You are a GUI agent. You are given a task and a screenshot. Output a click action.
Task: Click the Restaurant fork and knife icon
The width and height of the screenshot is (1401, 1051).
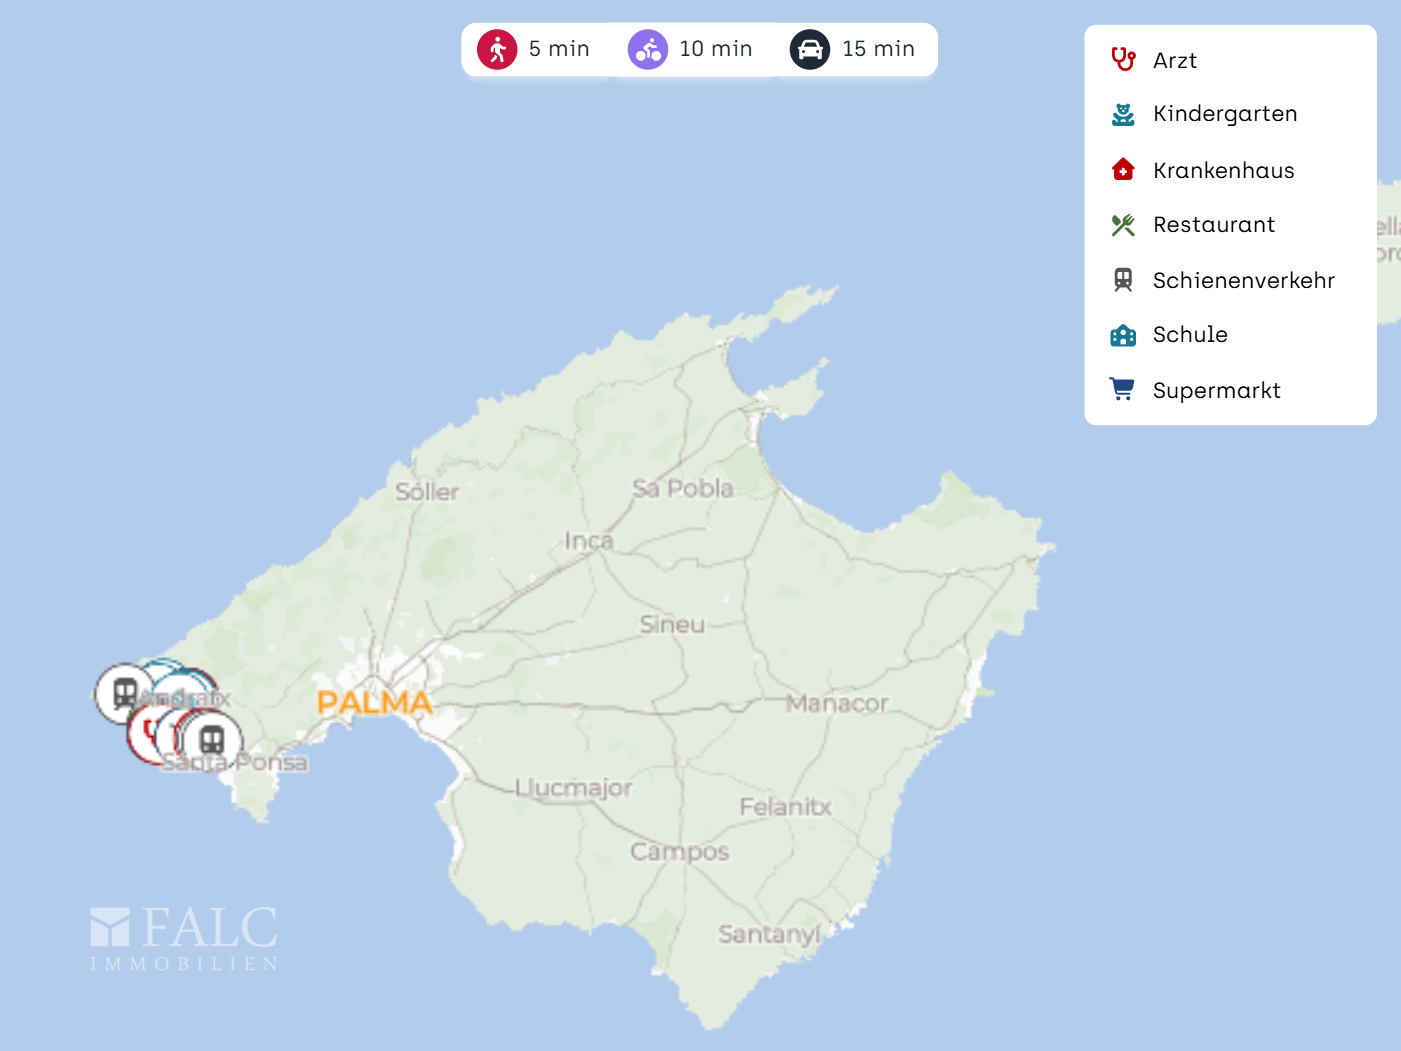[x=1123, y=225]
